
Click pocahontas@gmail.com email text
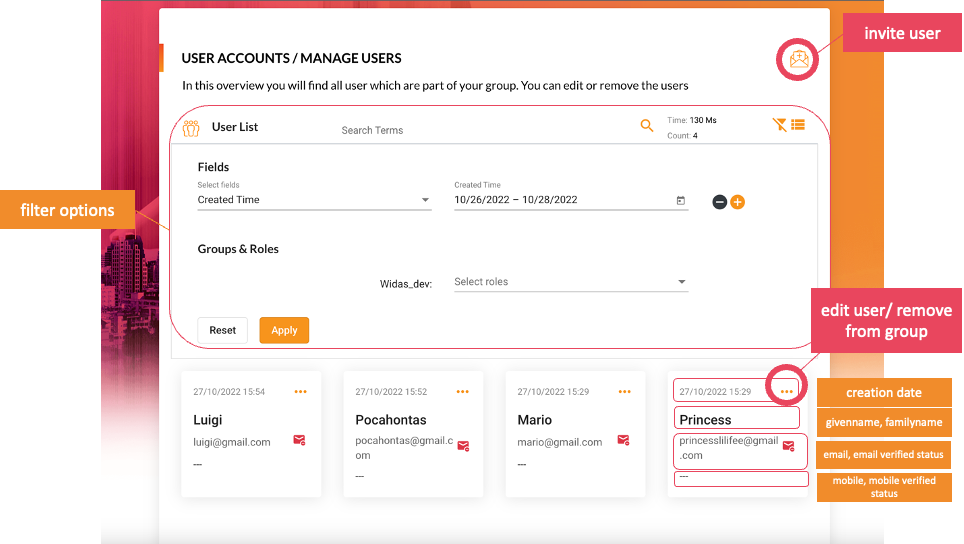click(404, 448)
